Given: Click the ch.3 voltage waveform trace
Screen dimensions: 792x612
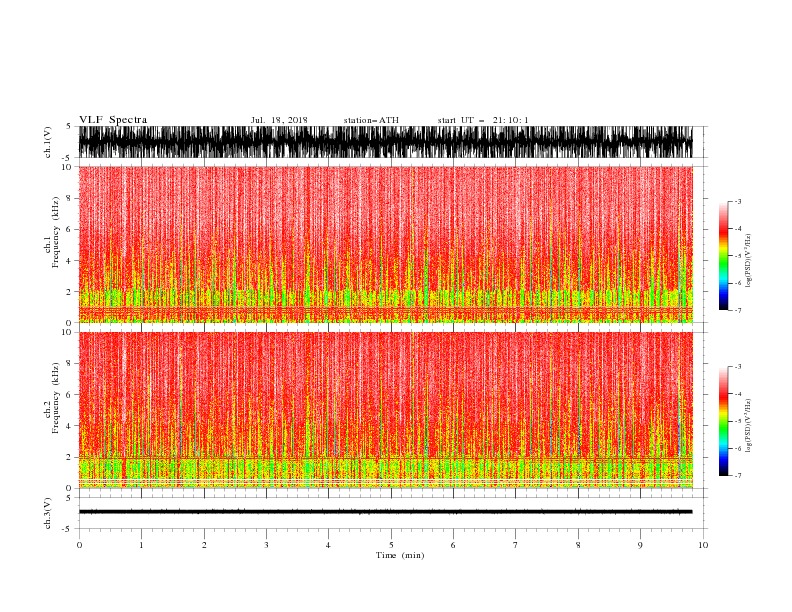Looking at the screenshot, I should [385, 512].
